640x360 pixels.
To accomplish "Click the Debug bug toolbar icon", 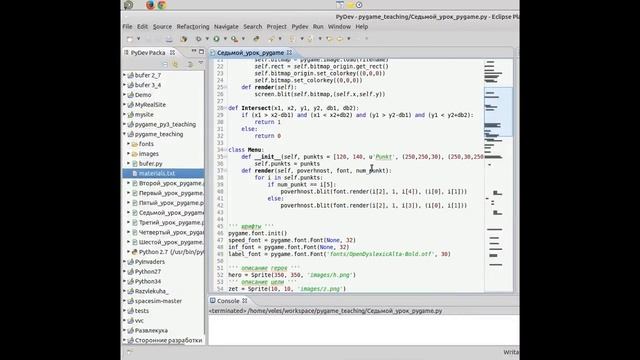I will 199,39.
